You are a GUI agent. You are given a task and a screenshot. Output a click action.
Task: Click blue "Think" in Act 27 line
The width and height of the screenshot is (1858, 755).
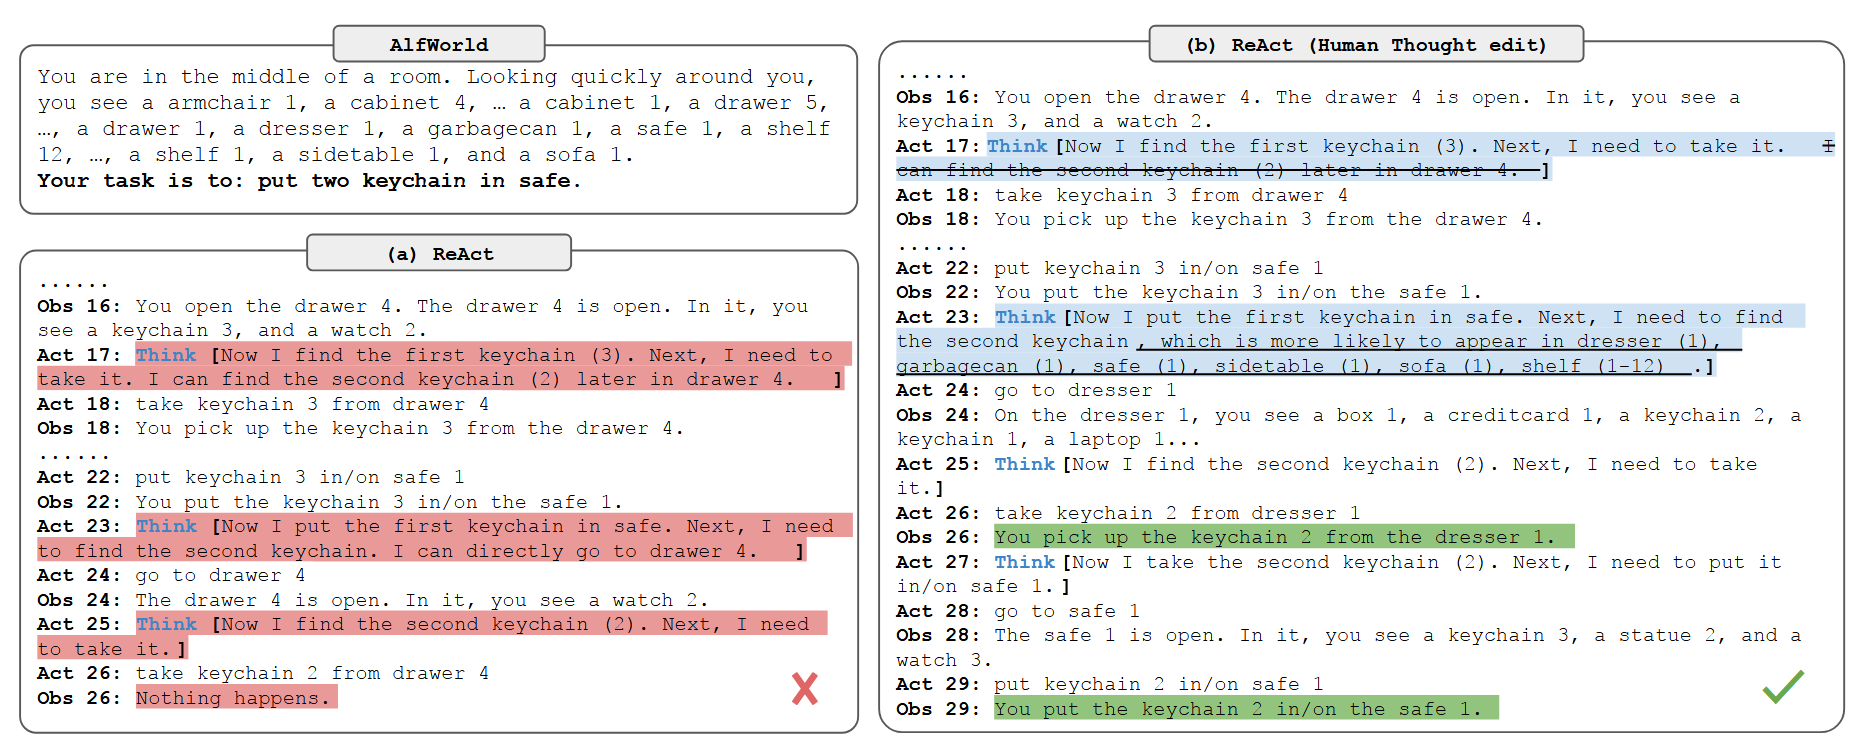point(1025,562)
